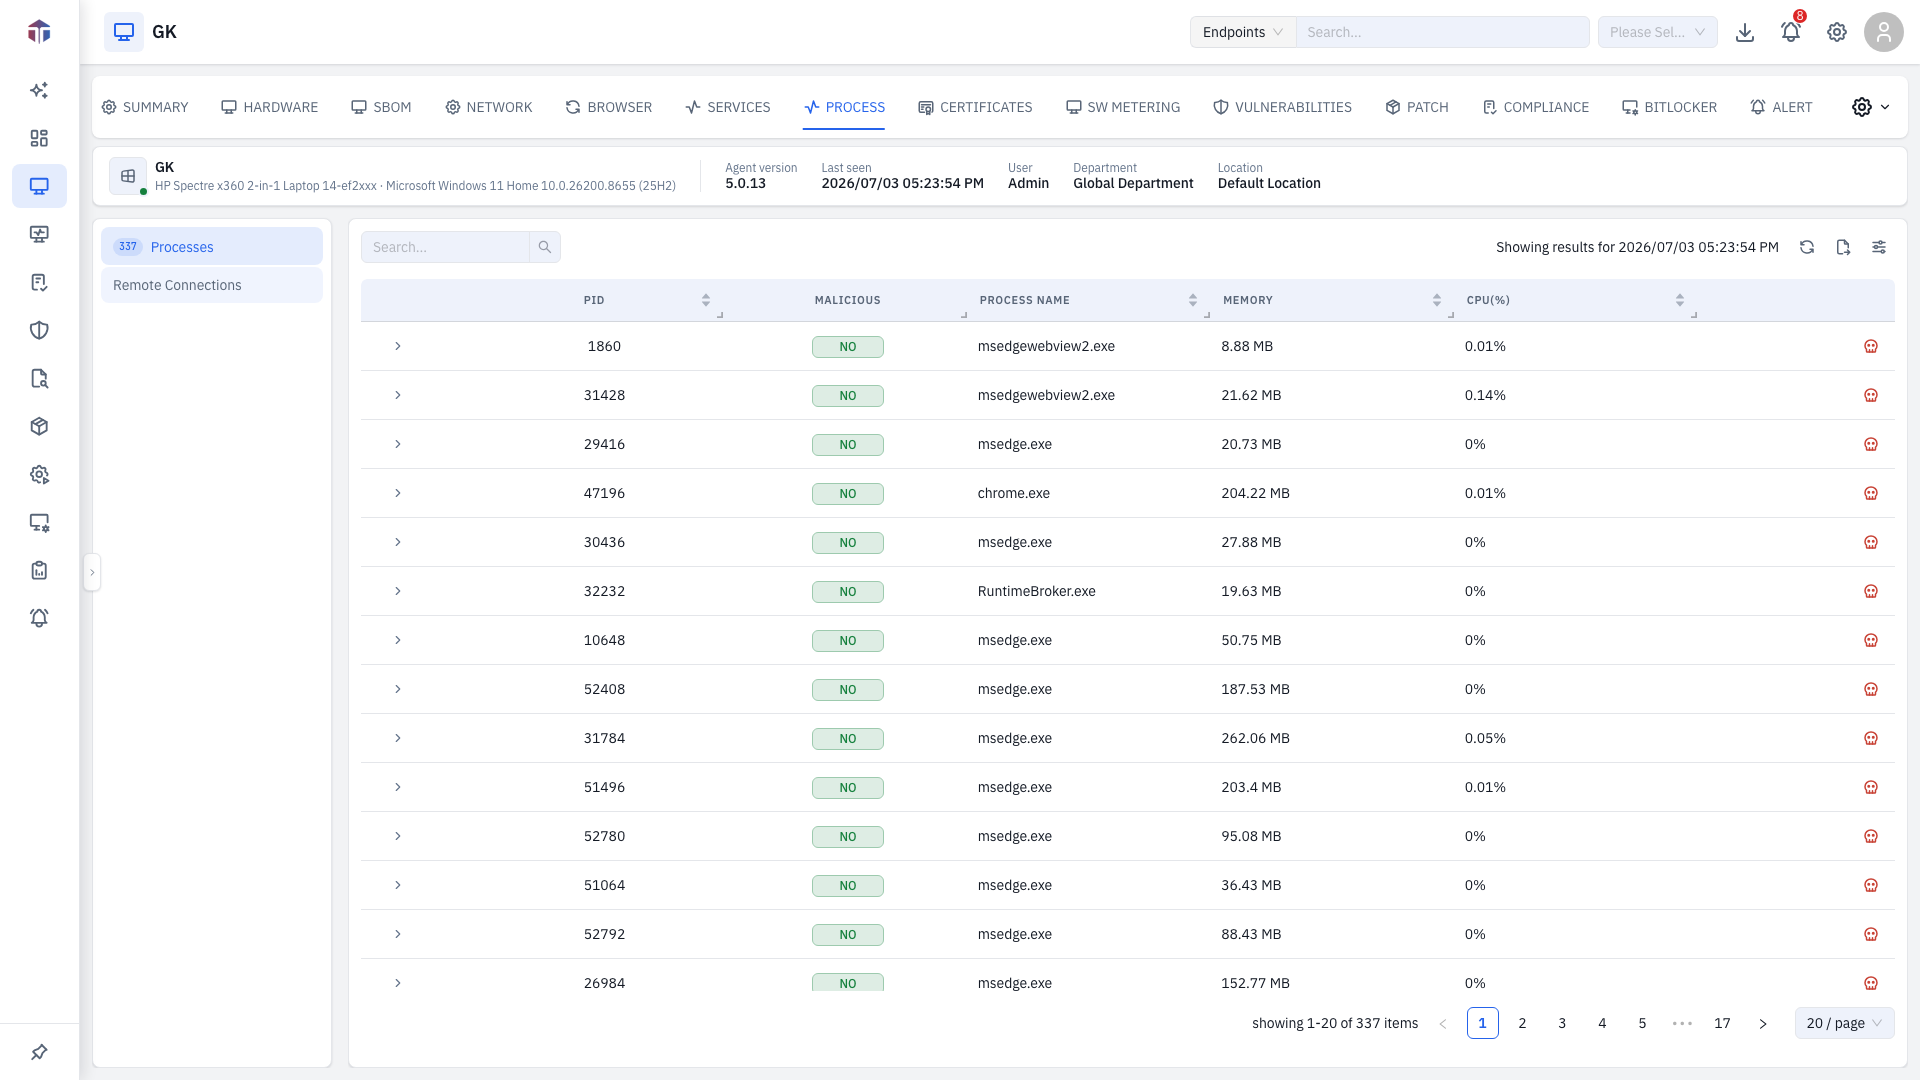Click the Windows device icon beside GK
The image size is (1920, 1080).
pyautogui.click(x=128, y=176)
